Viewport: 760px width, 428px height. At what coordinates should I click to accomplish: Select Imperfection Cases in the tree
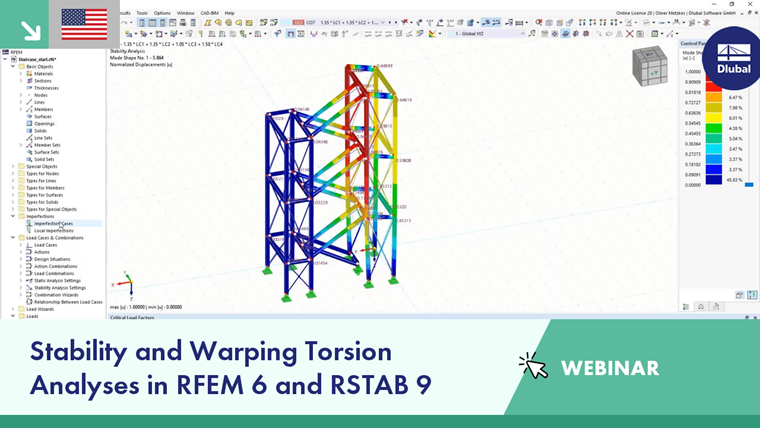pyautogui.click(x=53, y=223)
